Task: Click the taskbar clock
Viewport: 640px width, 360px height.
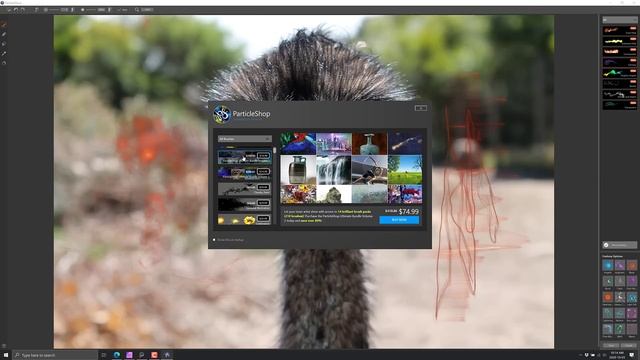Action: [617, 355]
